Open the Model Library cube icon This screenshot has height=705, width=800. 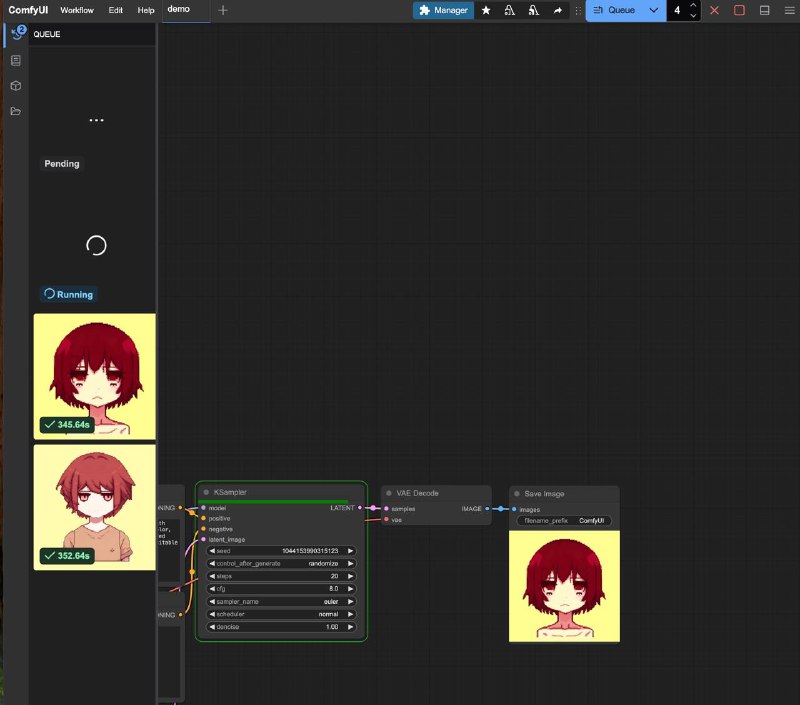16,86
